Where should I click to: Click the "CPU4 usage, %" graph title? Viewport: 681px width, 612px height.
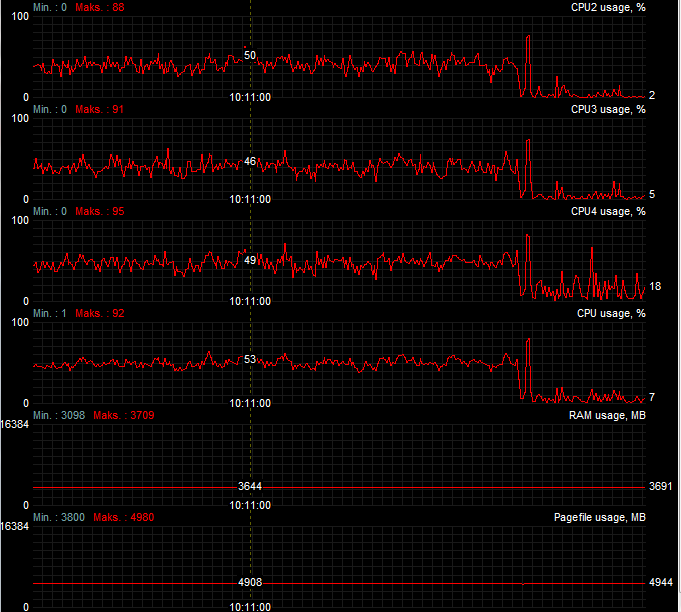[608, 212]
